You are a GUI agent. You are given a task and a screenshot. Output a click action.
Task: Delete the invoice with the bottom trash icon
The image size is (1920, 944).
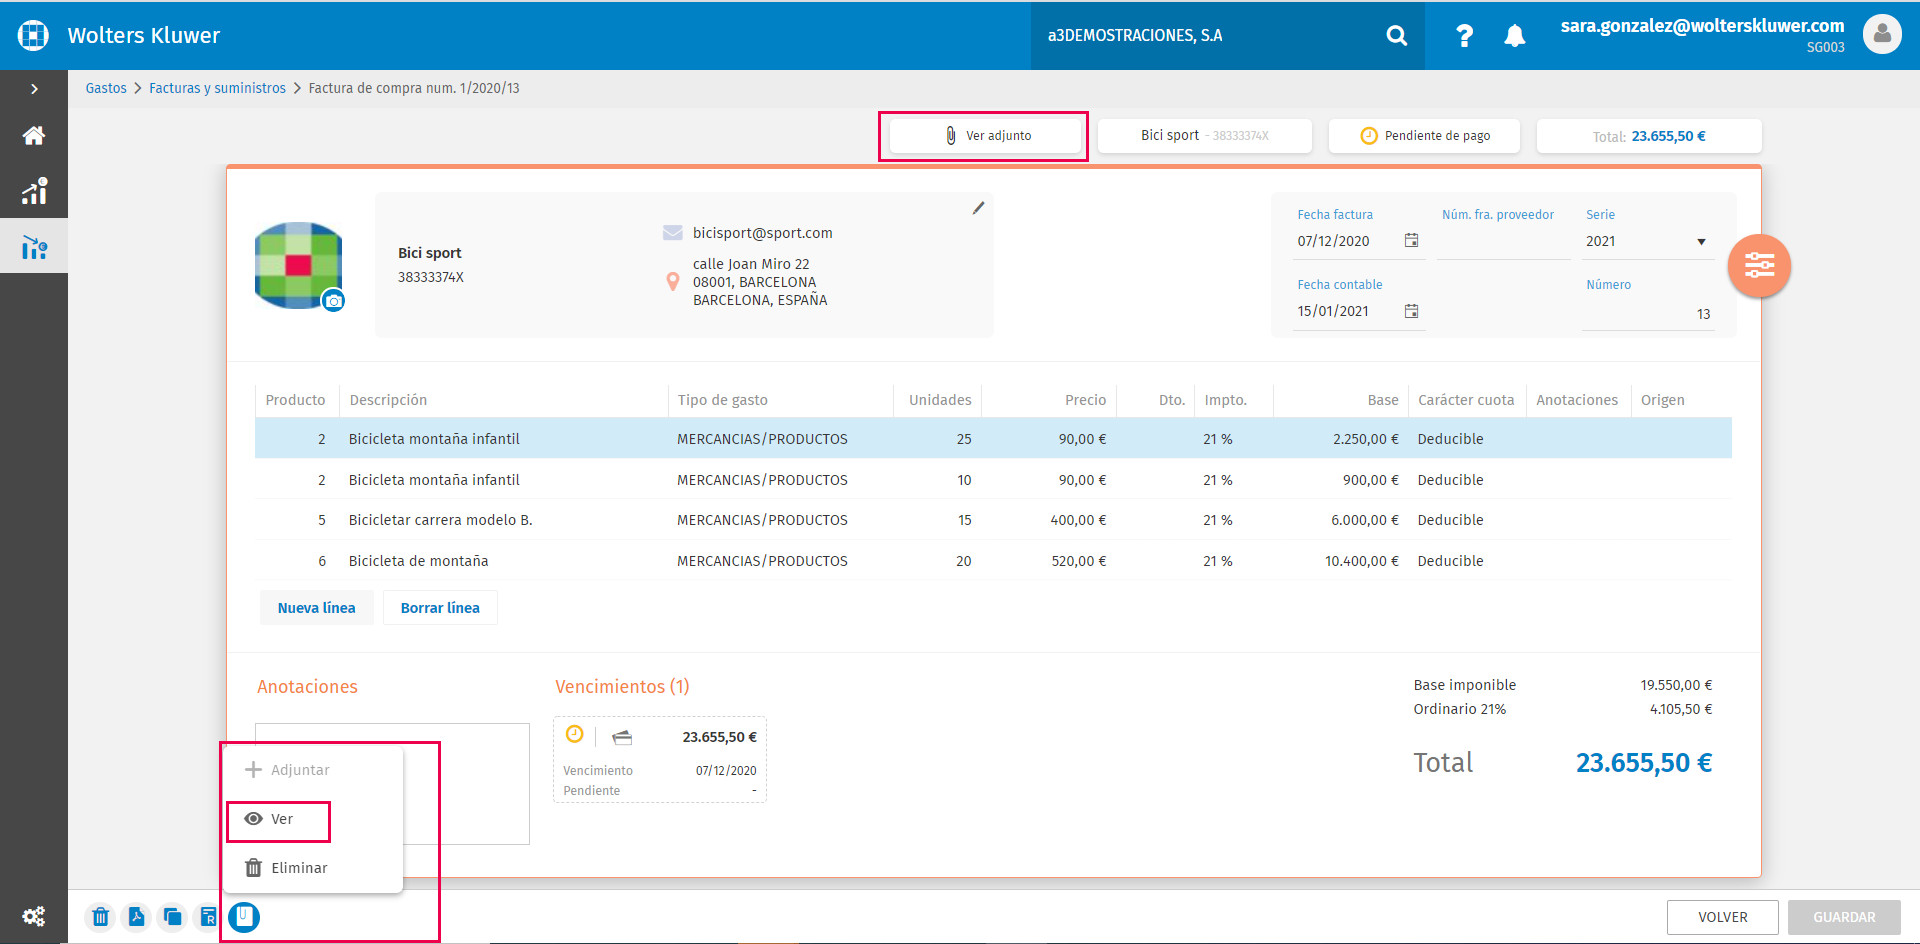100,916
